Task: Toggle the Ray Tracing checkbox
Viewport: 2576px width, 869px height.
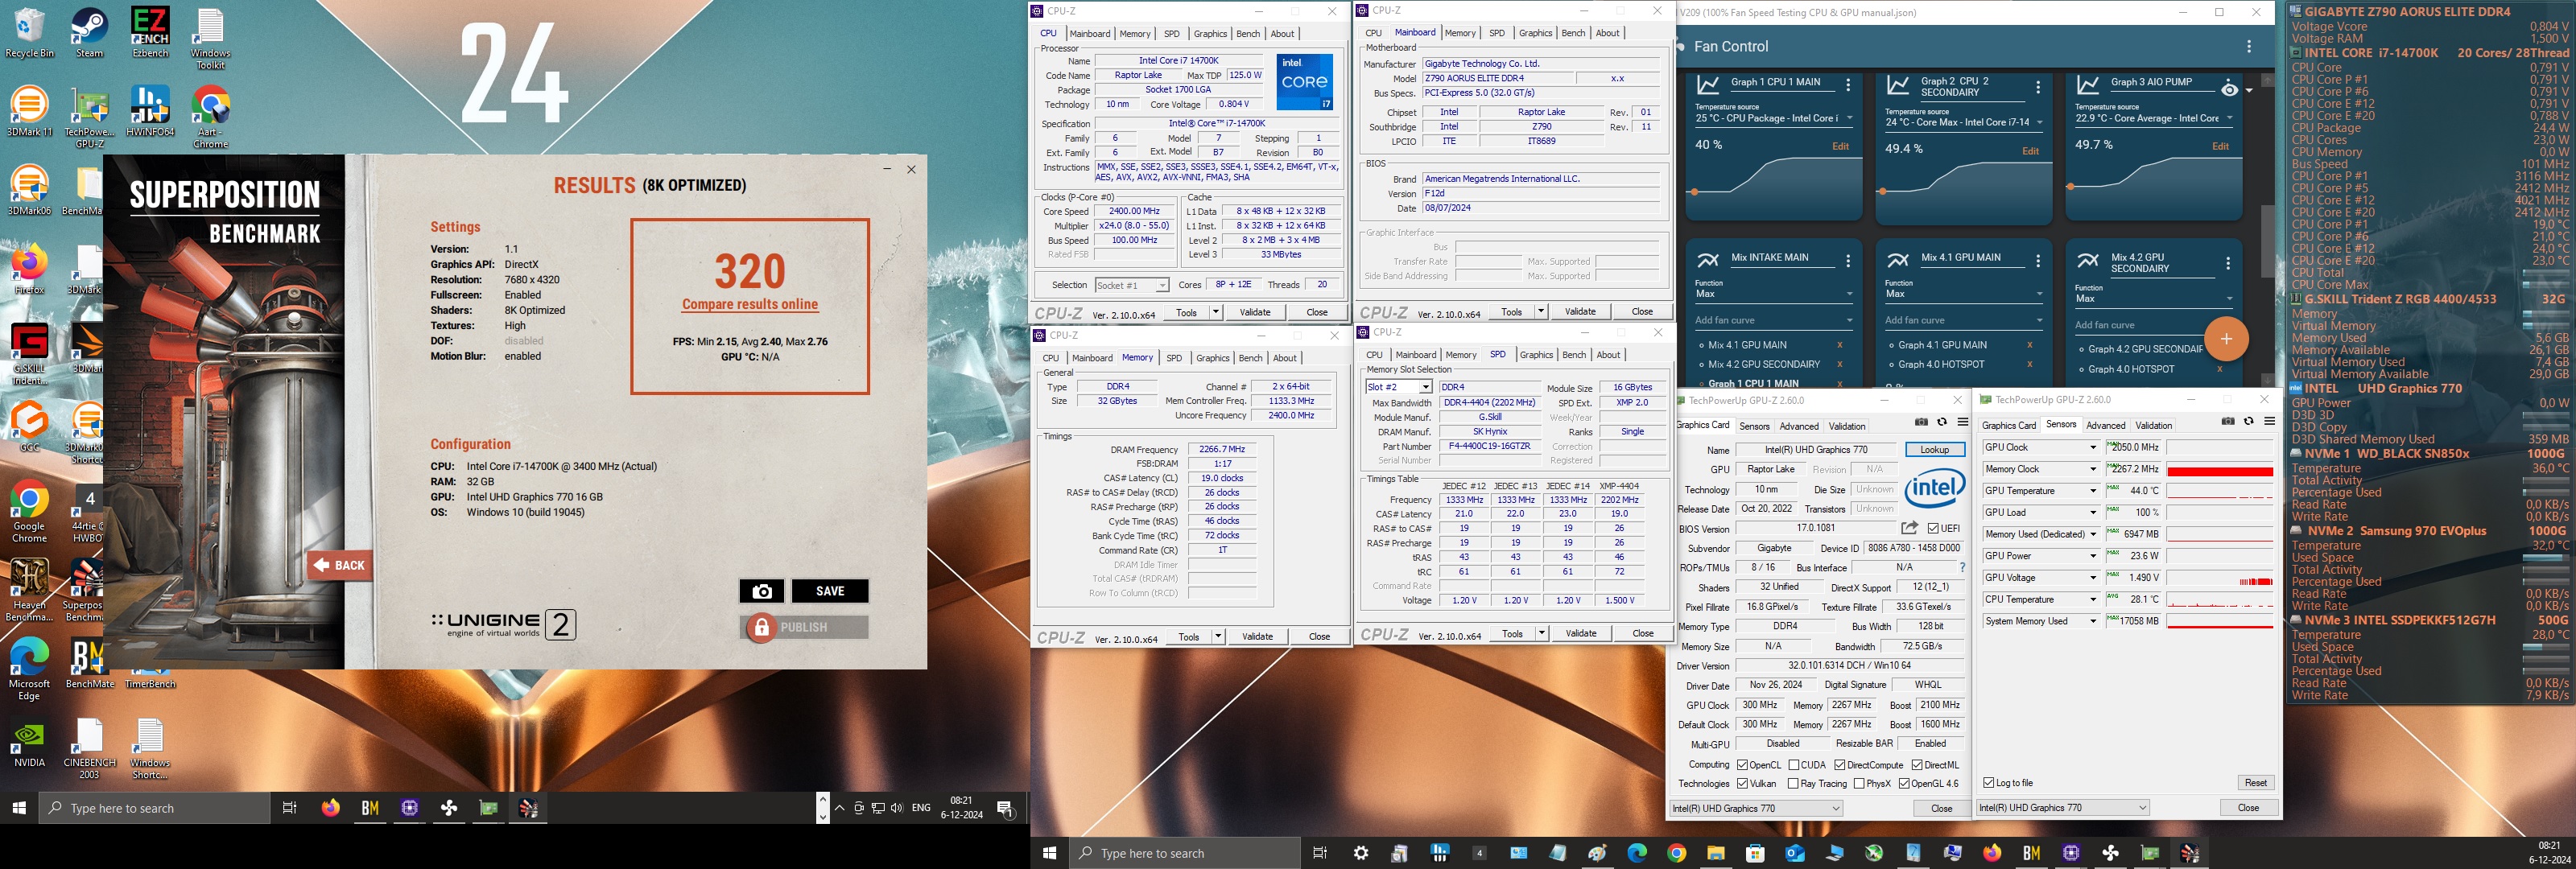Action: (x=1793, y=784)
